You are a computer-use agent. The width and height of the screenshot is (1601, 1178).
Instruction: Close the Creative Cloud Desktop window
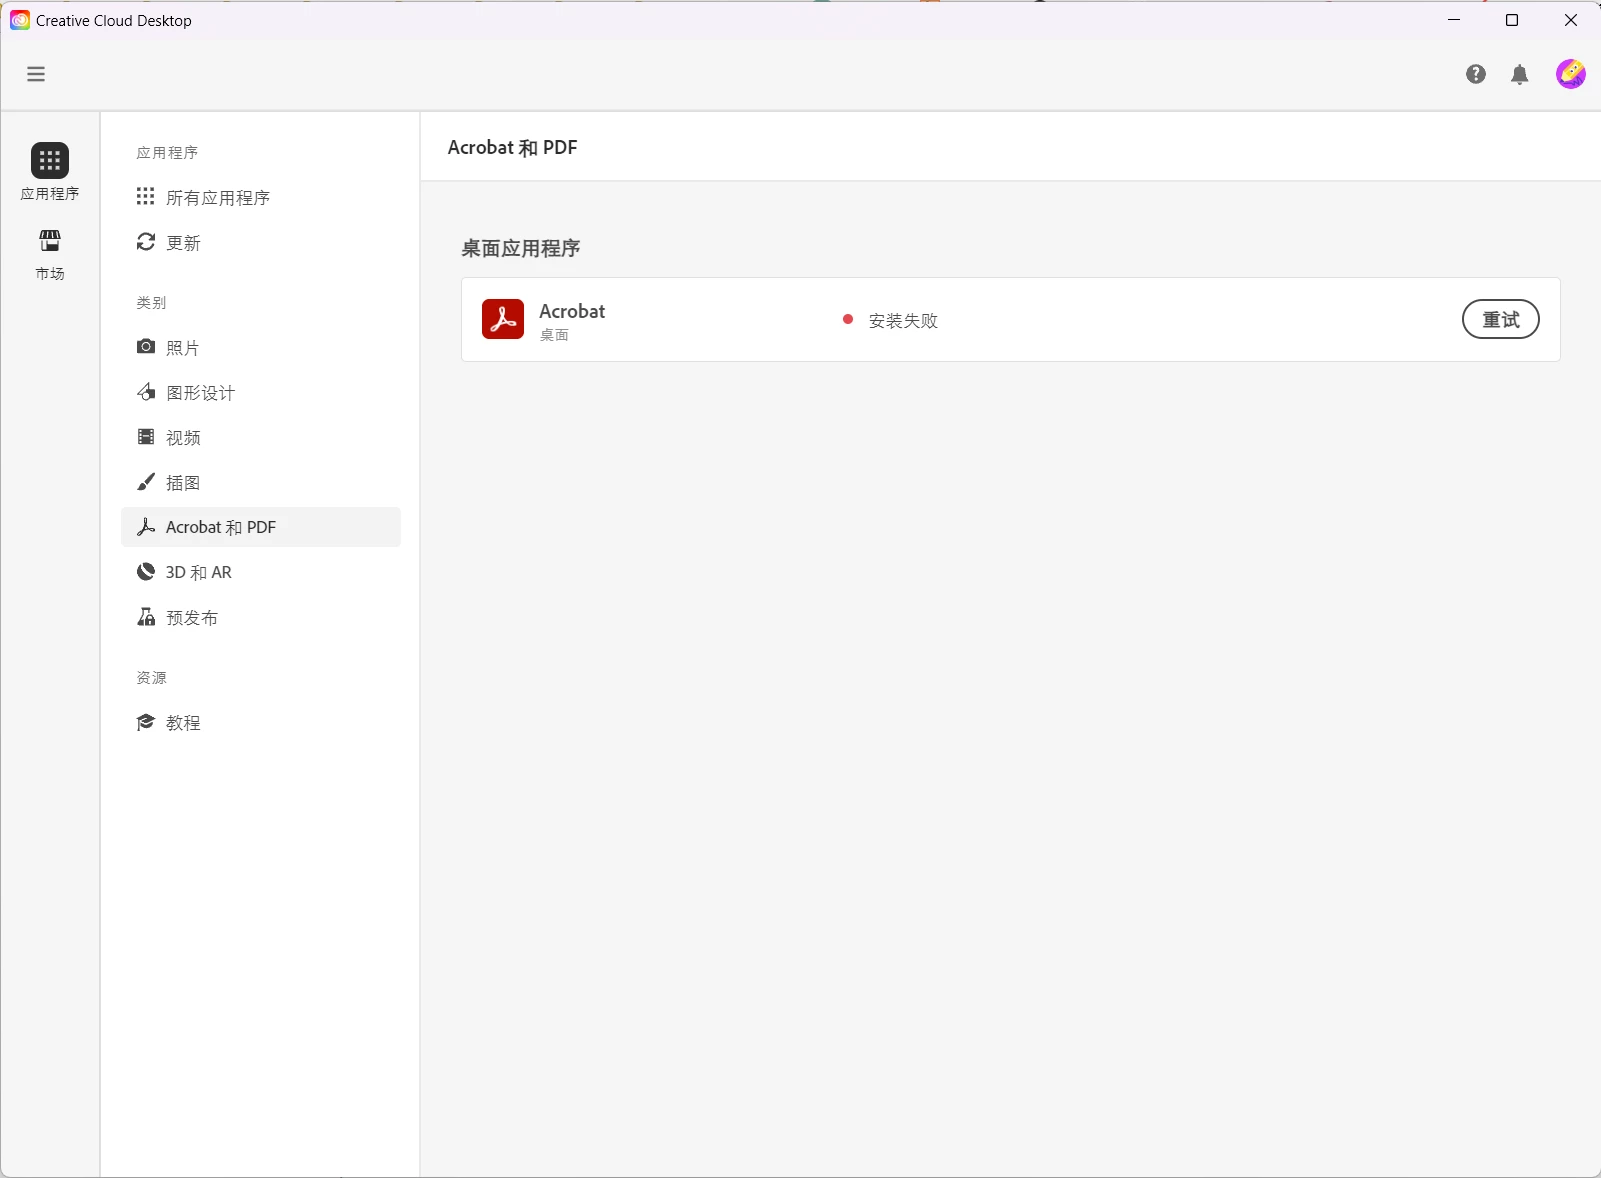tap(1571, 20)
